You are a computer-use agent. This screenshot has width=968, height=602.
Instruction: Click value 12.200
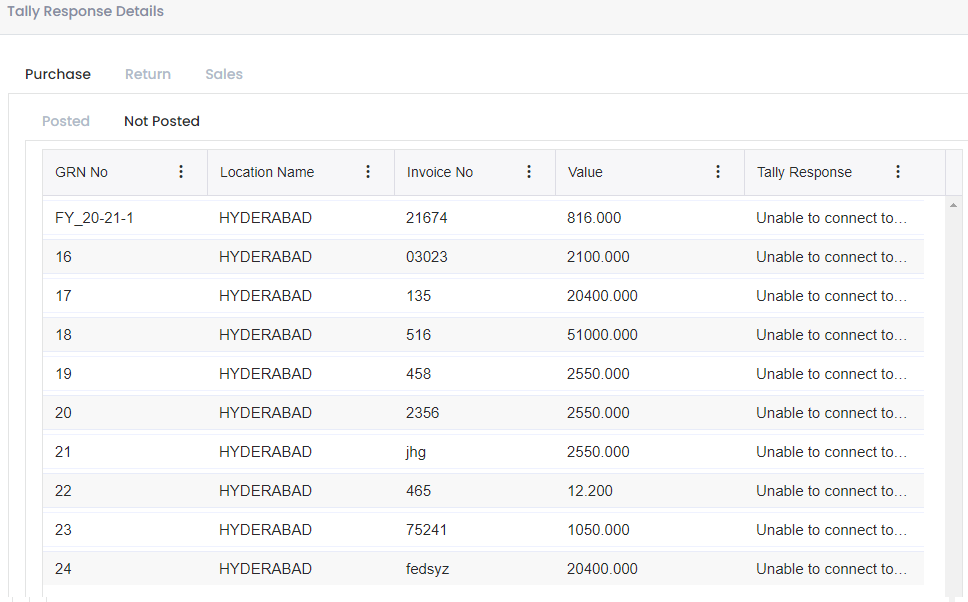(590, 490)
